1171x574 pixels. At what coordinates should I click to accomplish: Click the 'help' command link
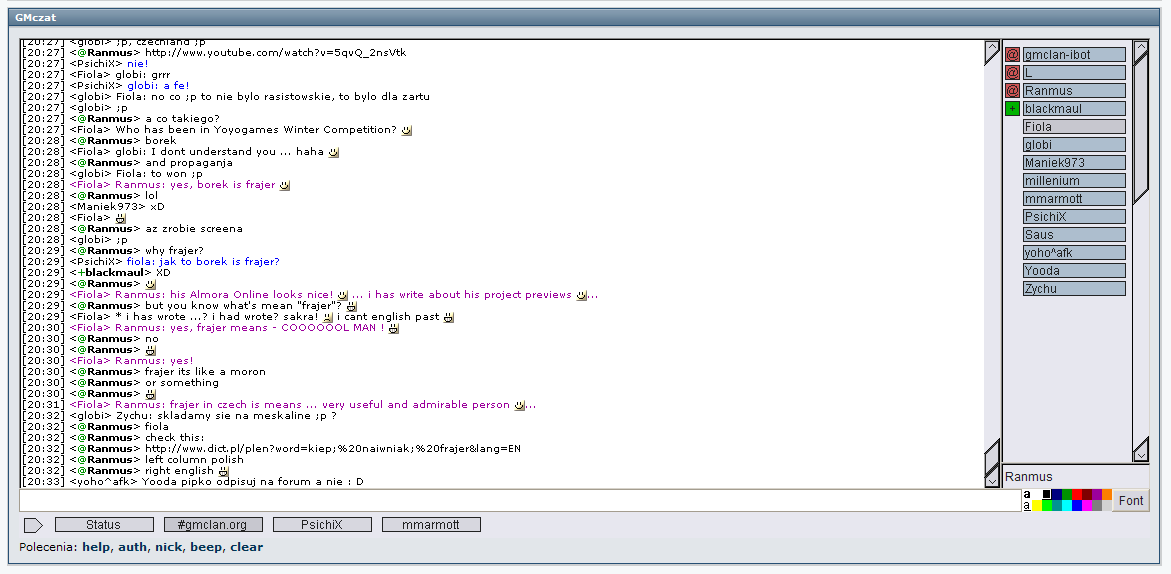point(96,547)
